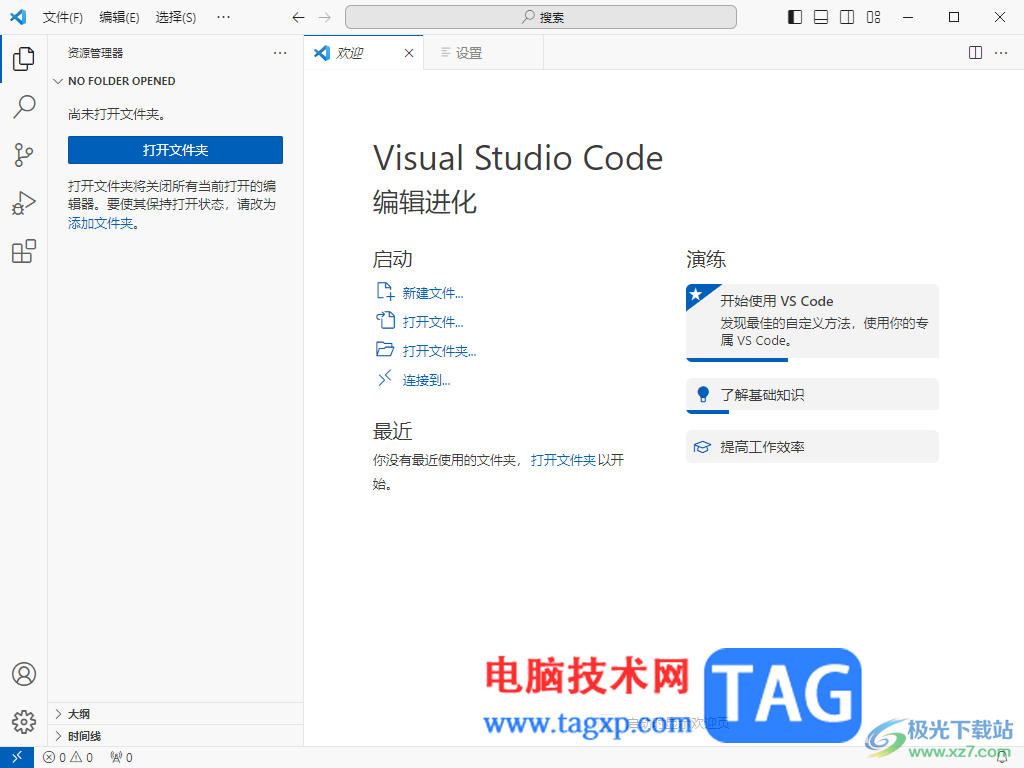Toggle the secondary side bar layout icon

(847, 18)
